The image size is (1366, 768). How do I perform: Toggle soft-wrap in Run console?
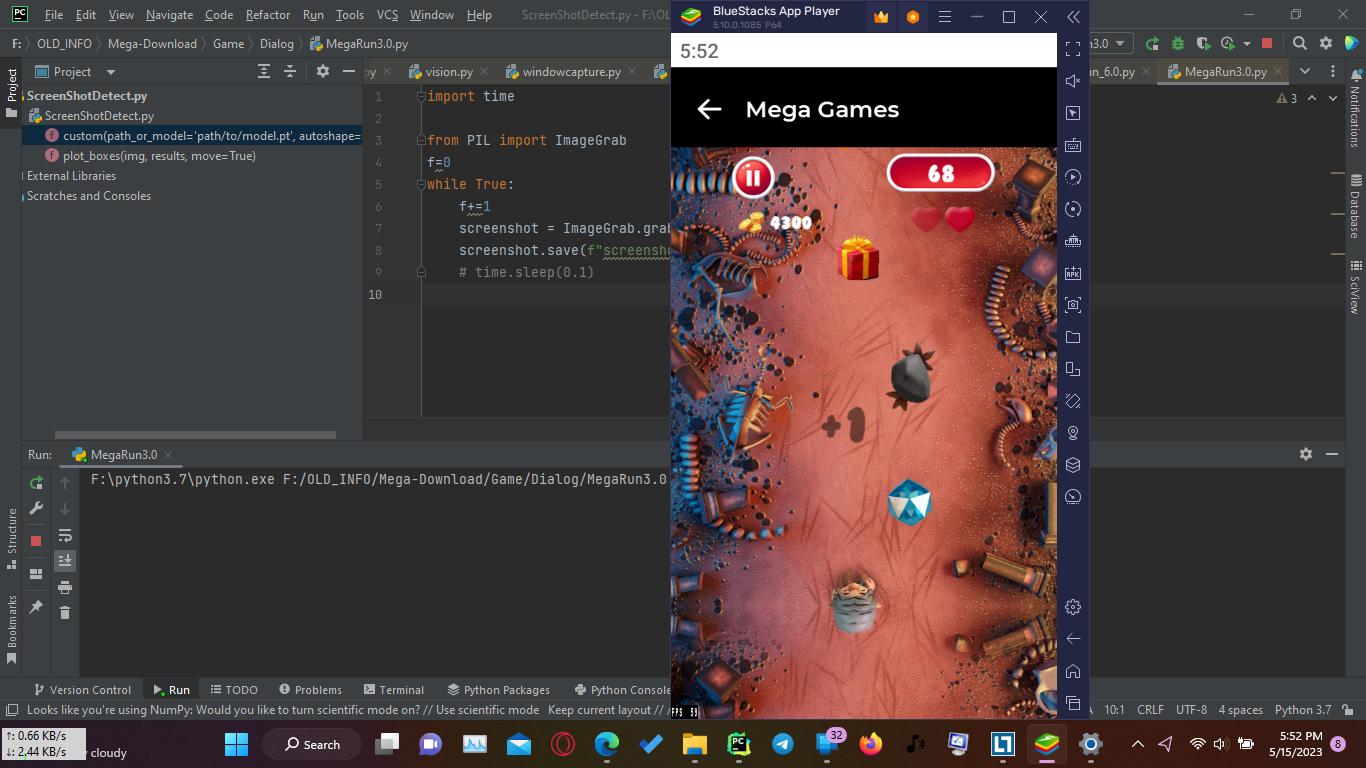(x=65, y=535)
